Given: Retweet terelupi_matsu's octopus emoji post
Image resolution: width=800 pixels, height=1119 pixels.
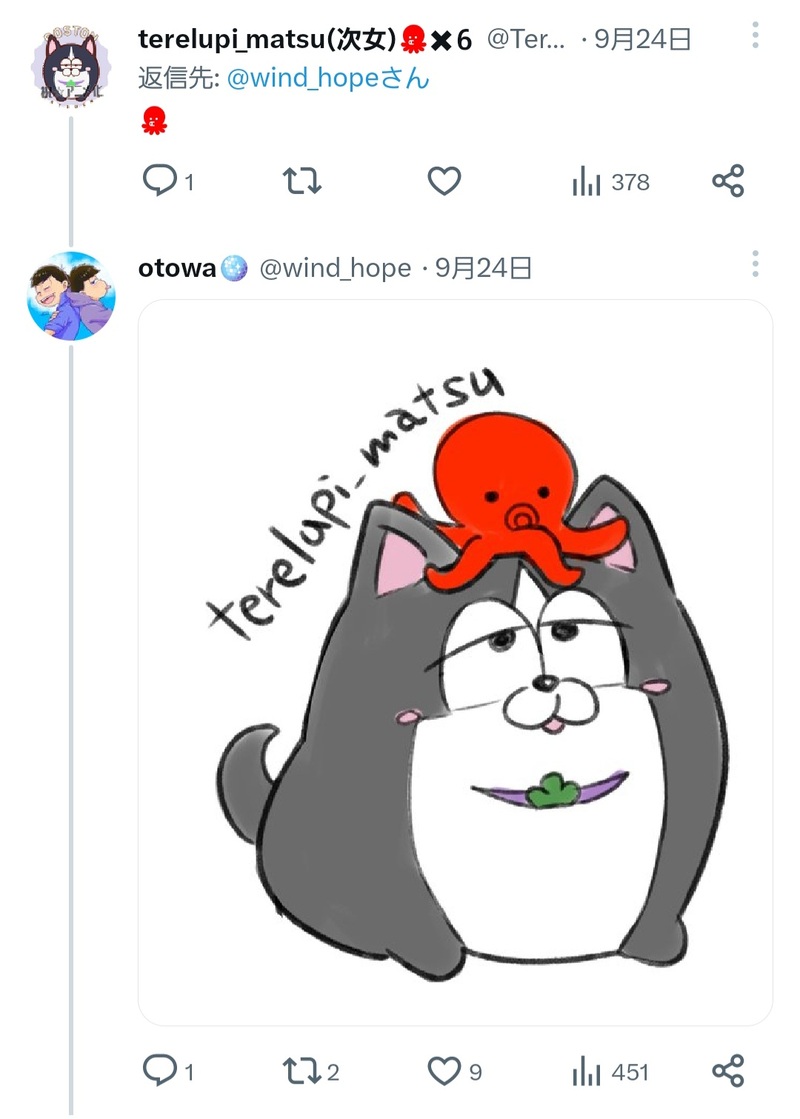Looking at the screenshot, I should [x=302, y=181].
